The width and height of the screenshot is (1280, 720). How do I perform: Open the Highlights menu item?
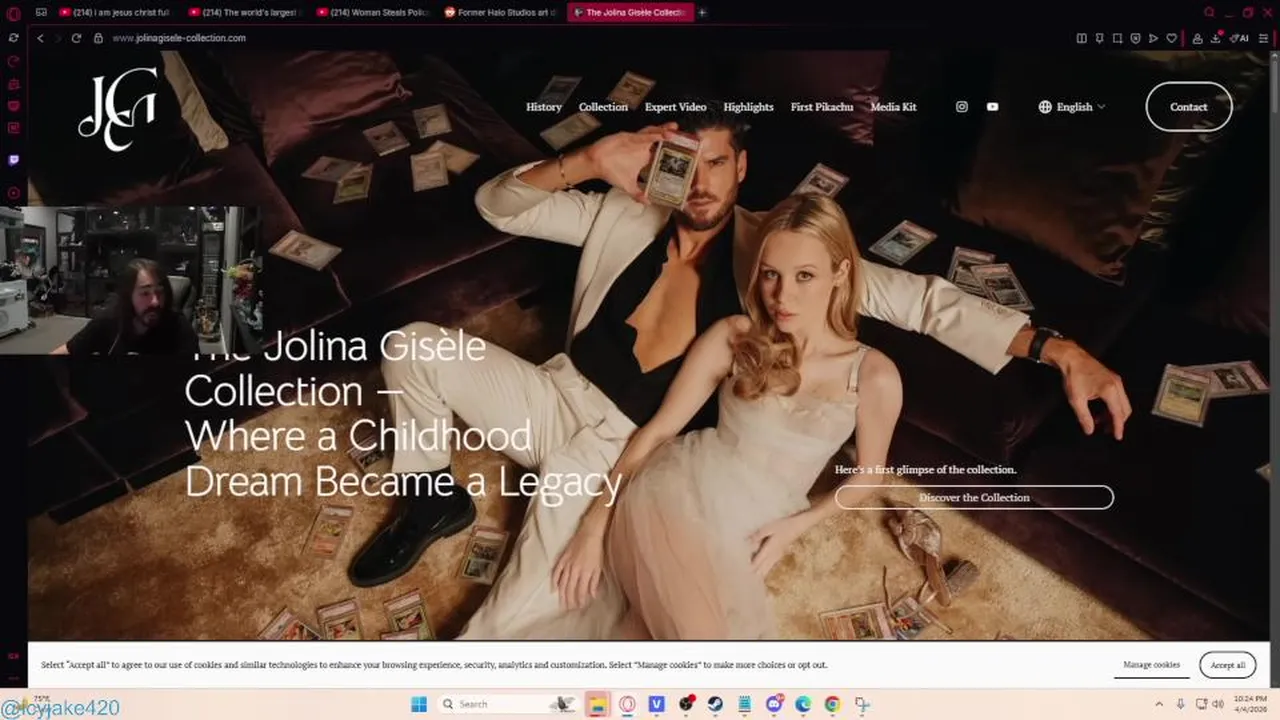coord(748,107)
